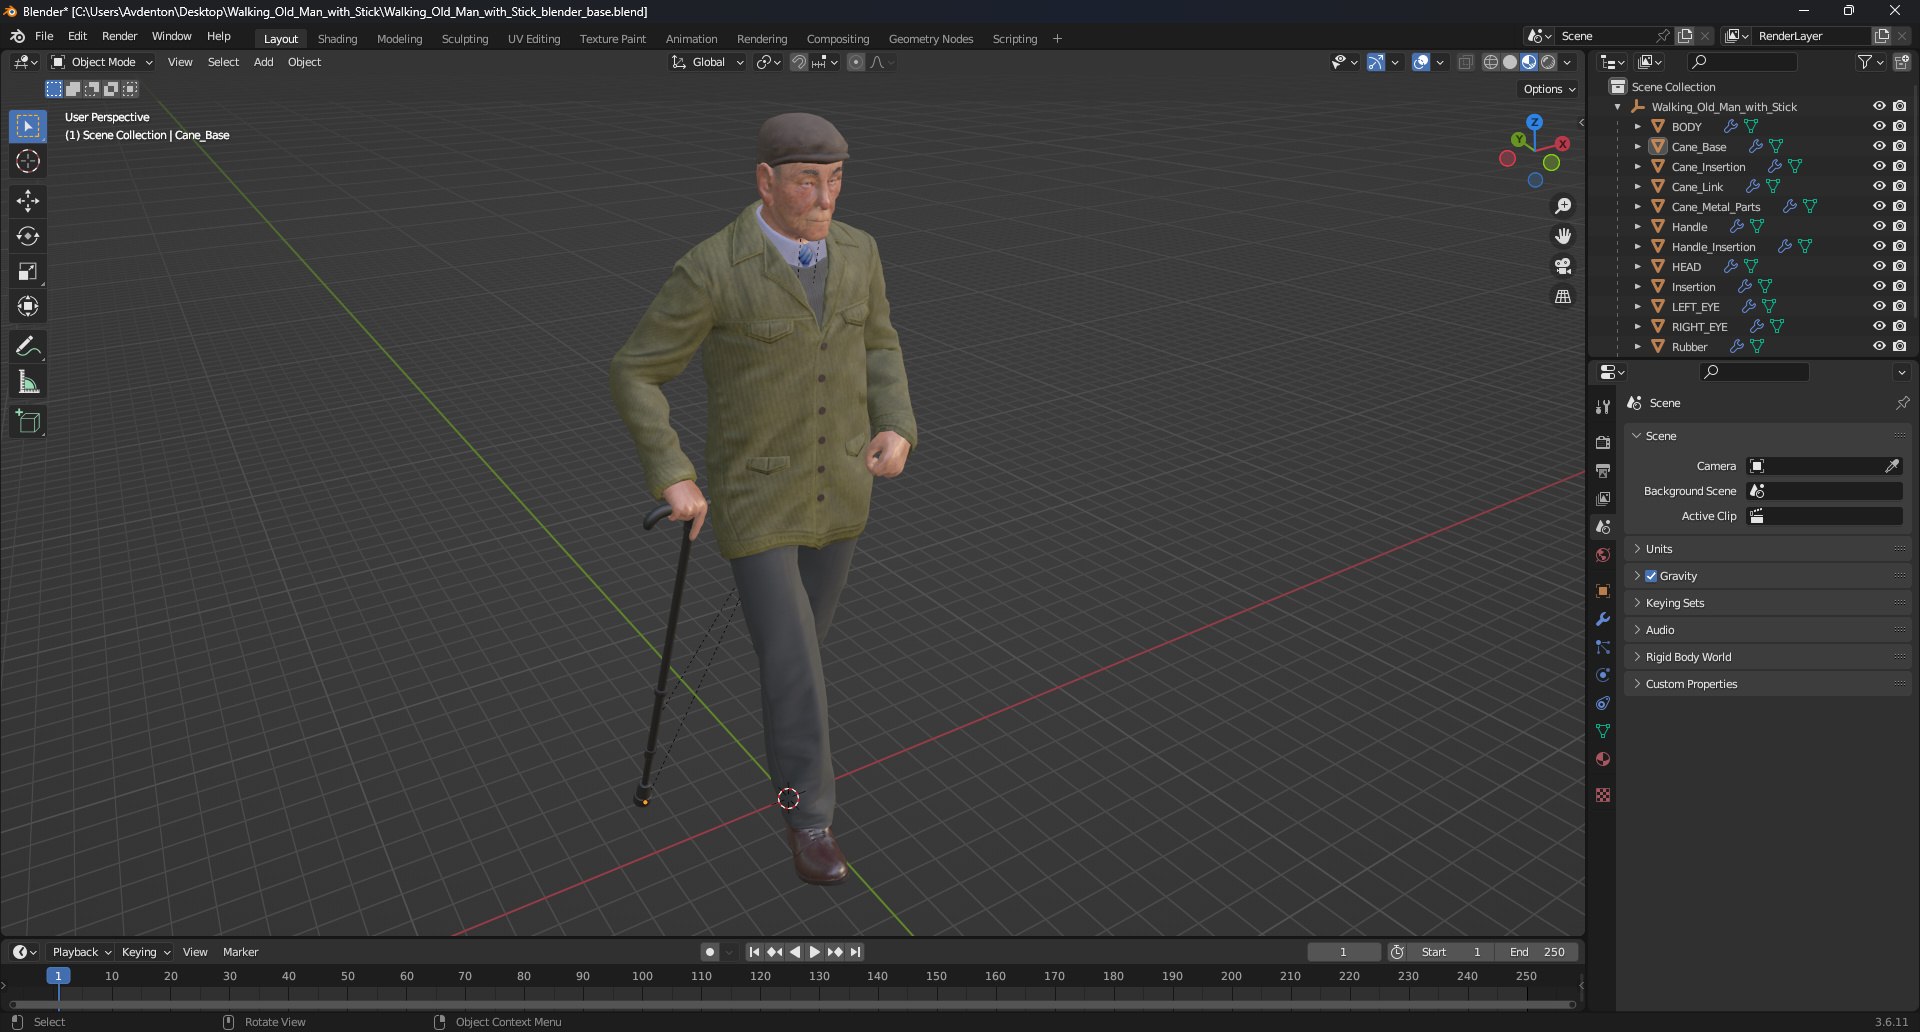Select the Transform tool
Screen dimensions: 1920x1032
(x=28, y=306)
